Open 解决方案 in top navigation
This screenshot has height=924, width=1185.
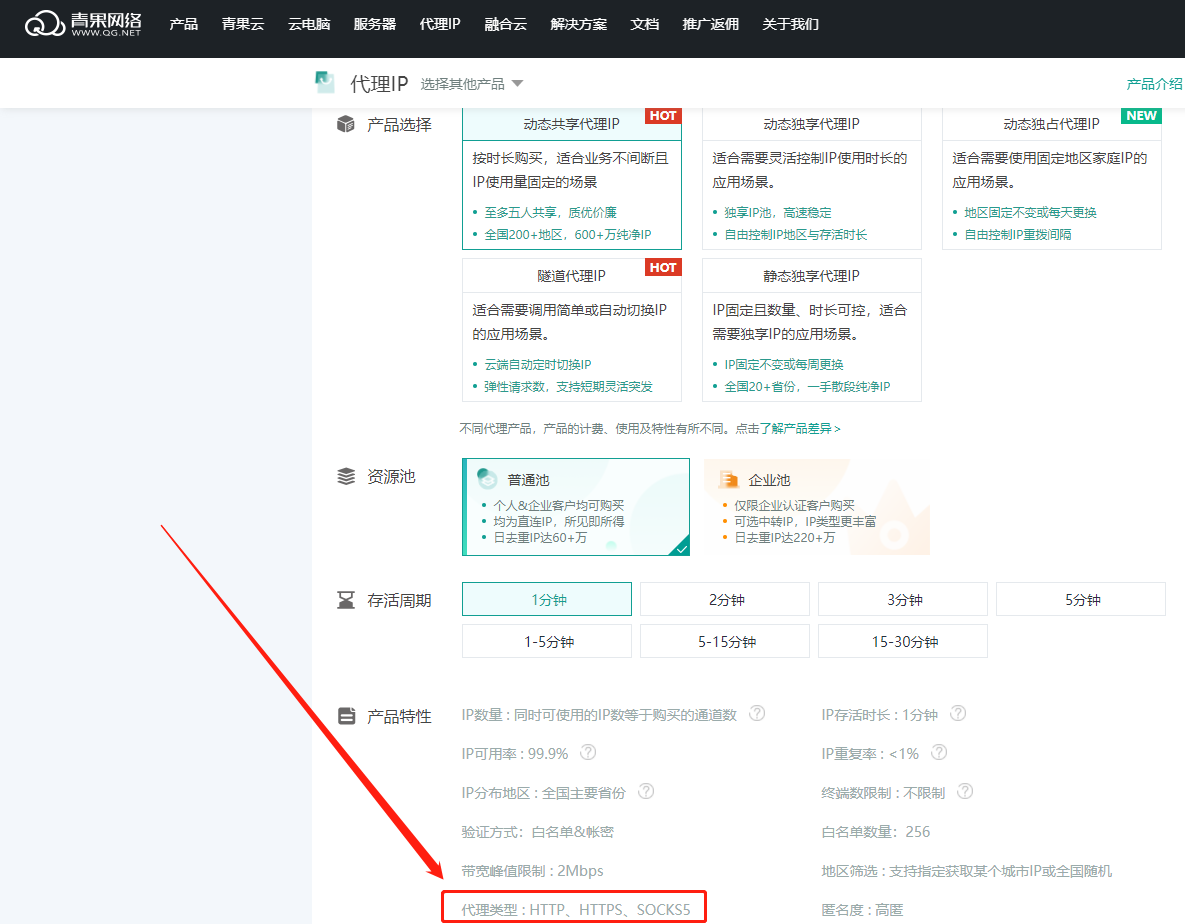579,24
